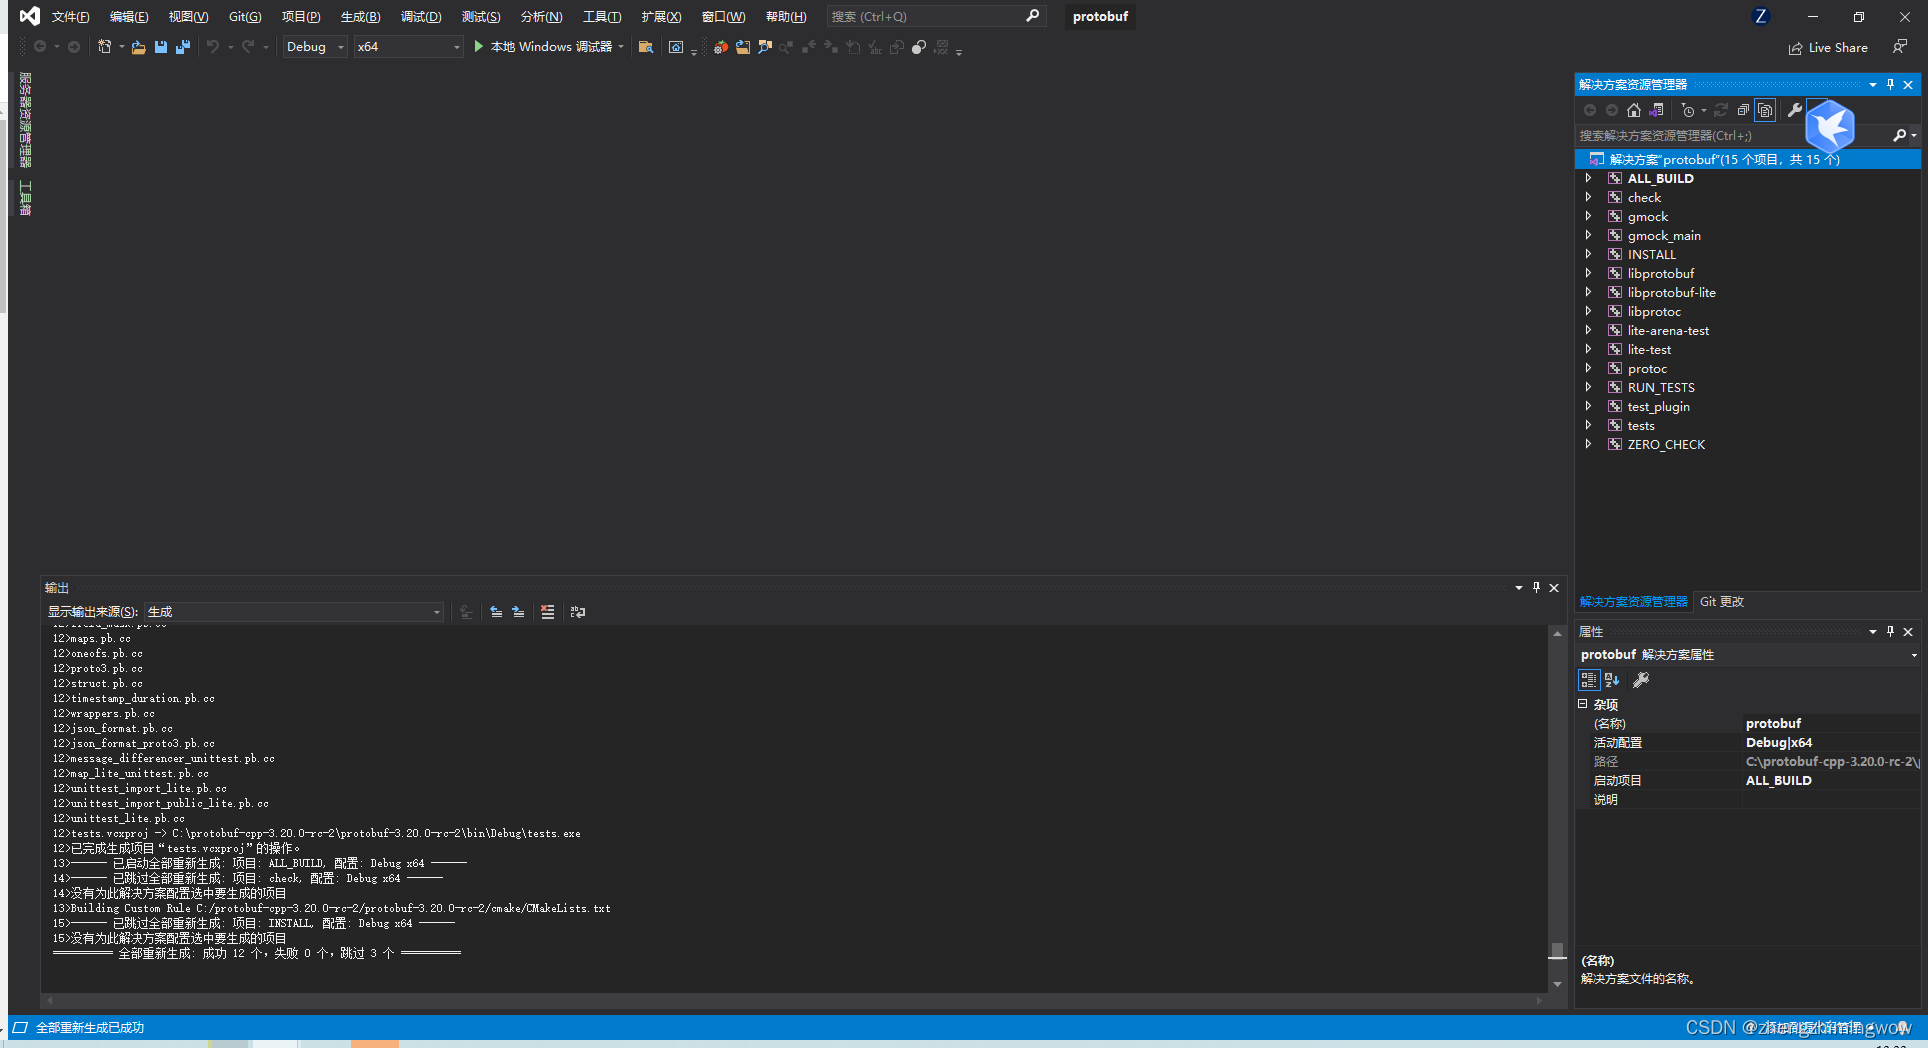Click the alphabetical sort icon in Properties panel
The image size is (1928, 1048).
pos(1612,680)
